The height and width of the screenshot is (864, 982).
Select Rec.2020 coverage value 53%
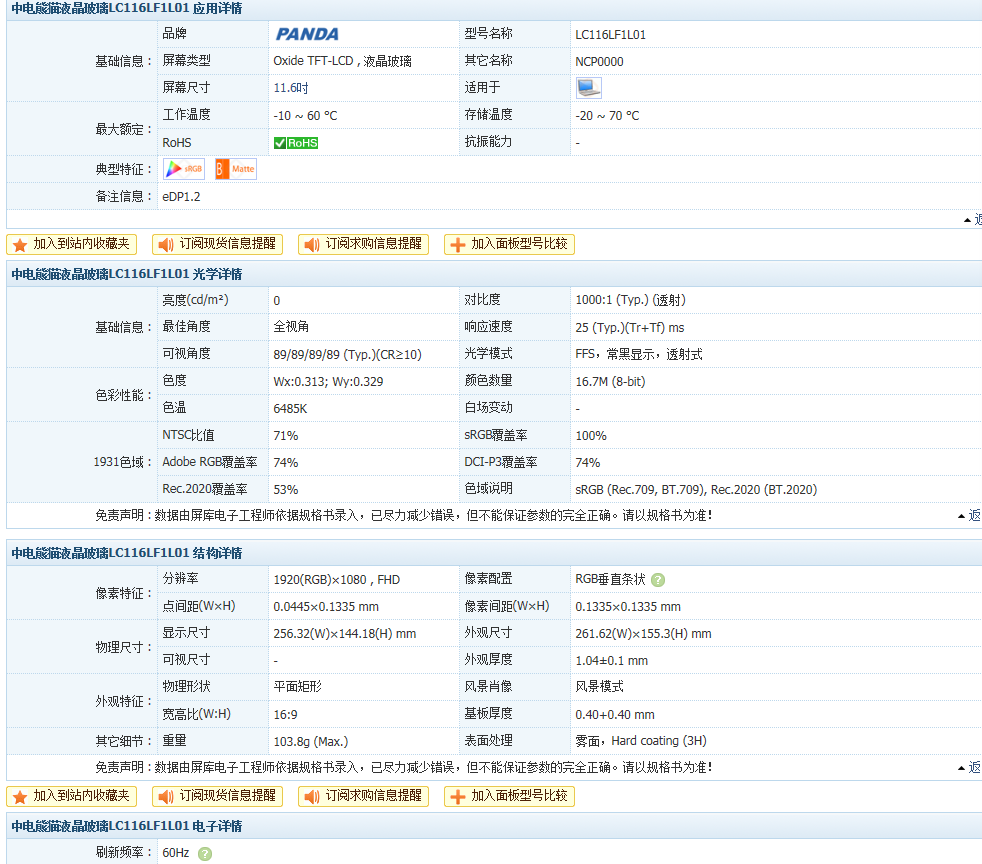[x=286, y=490]
